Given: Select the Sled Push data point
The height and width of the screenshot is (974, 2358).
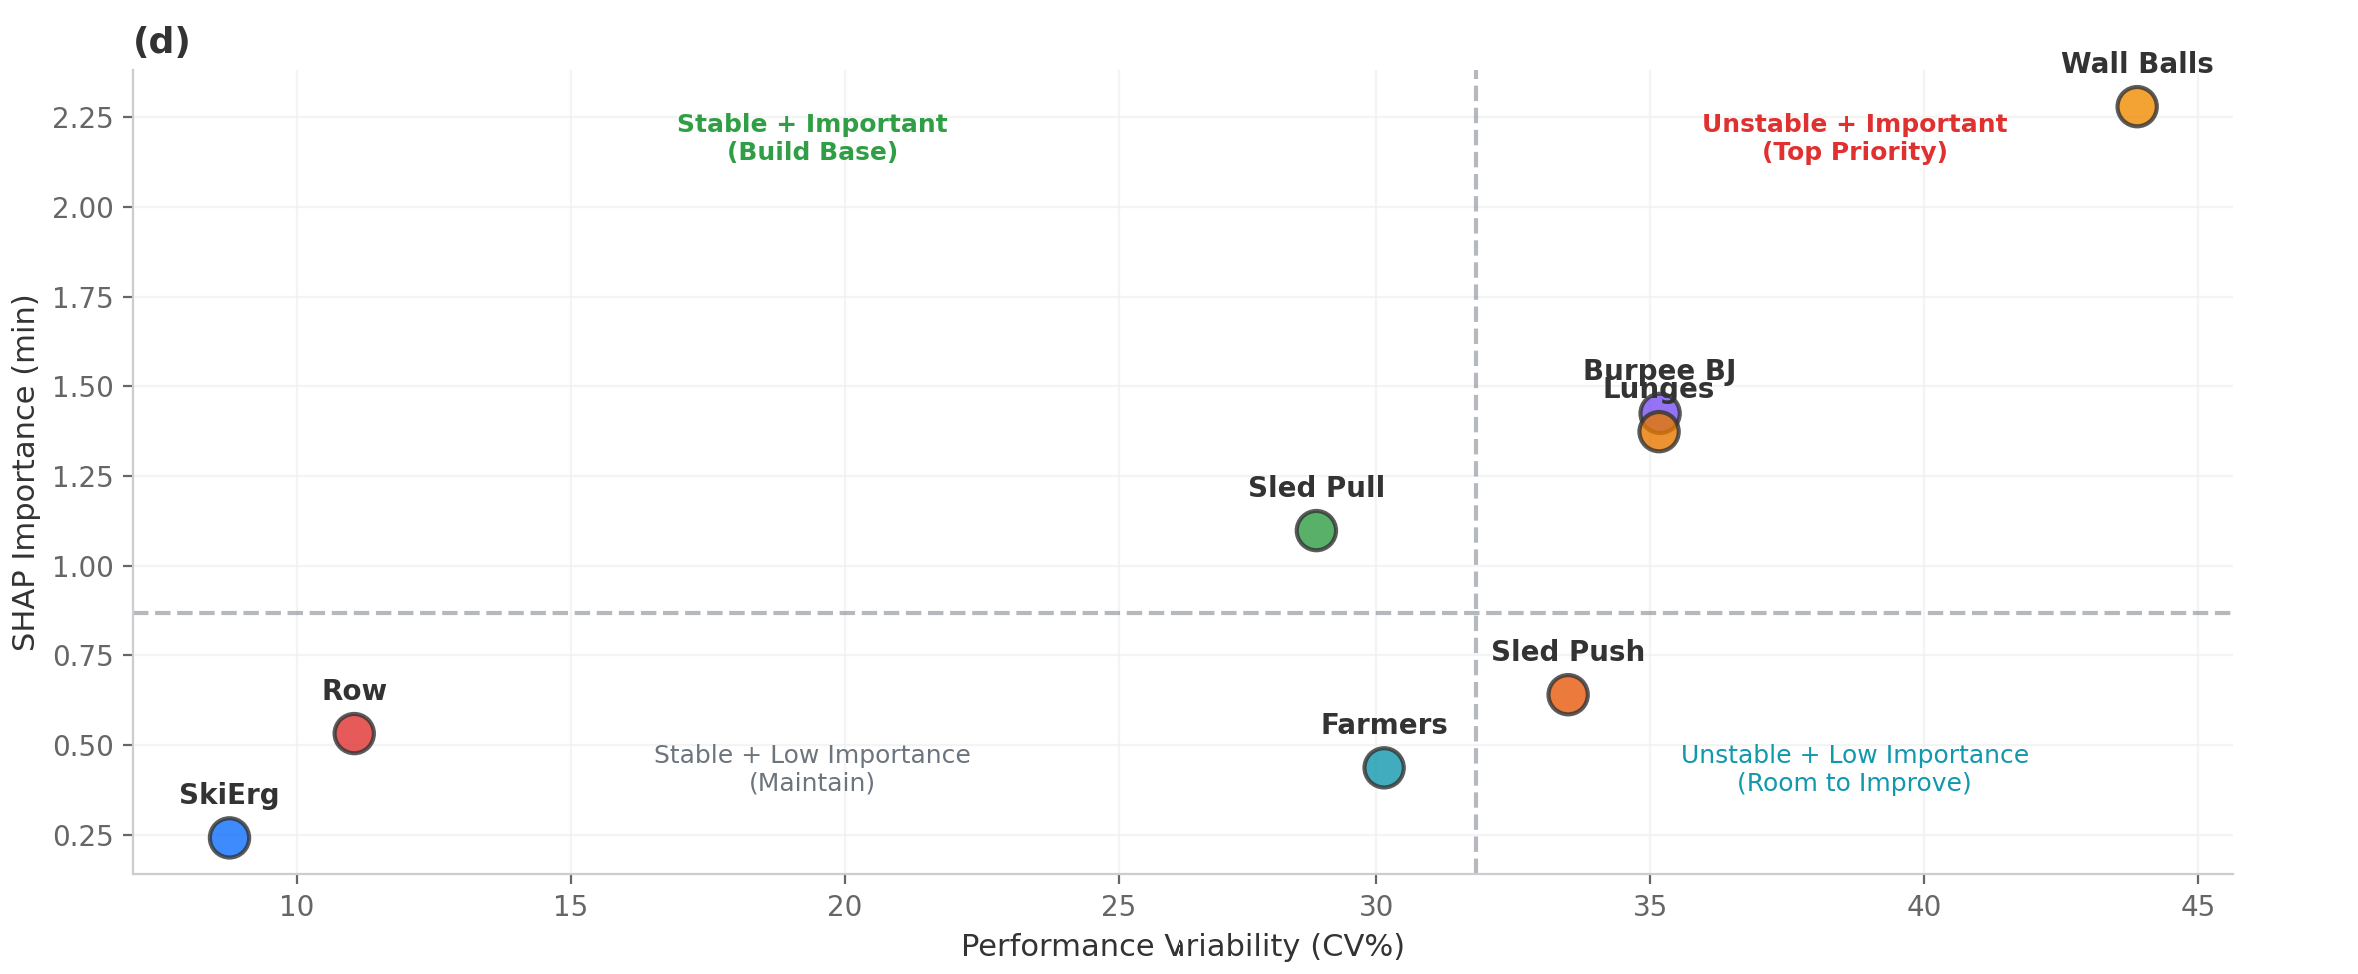Looking at the screenshot, I should click(x=1567, y=694).
